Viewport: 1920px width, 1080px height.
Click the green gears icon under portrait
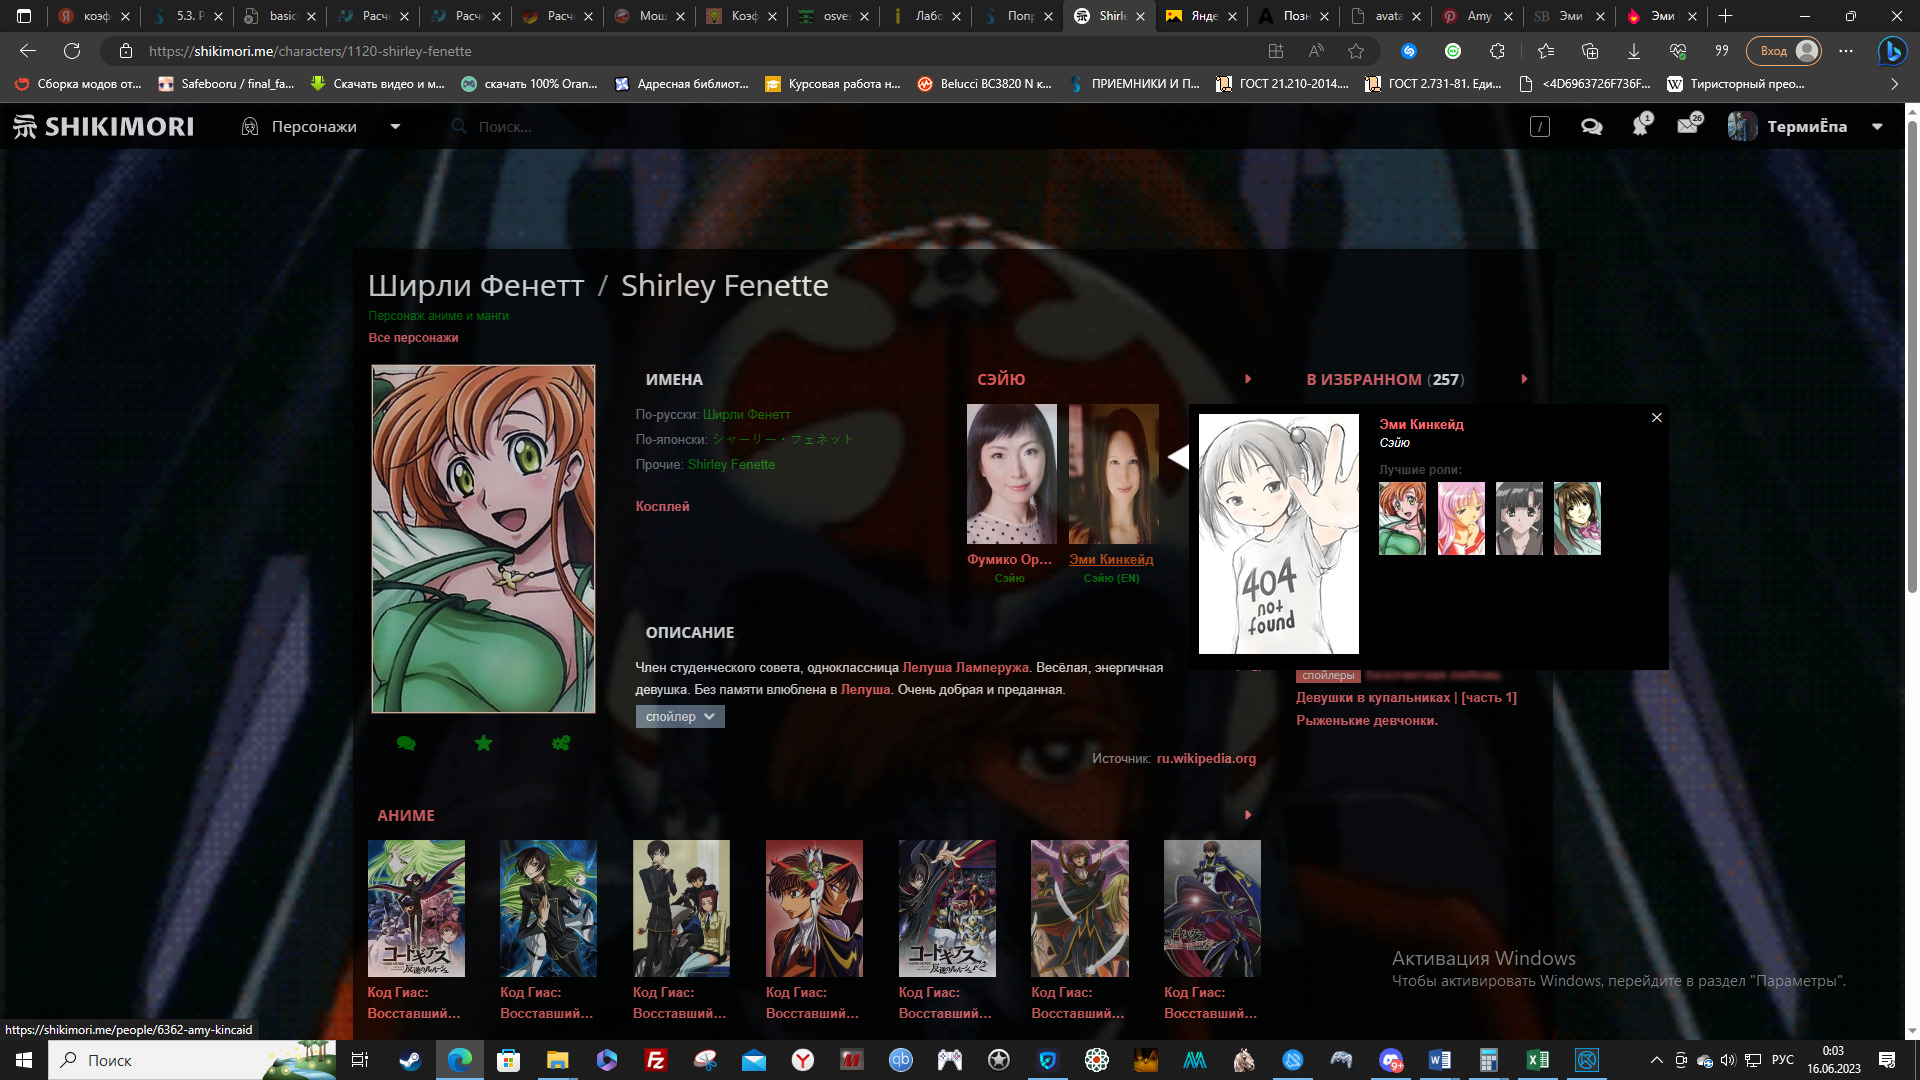pyautogui.click(x=561, y=743)
